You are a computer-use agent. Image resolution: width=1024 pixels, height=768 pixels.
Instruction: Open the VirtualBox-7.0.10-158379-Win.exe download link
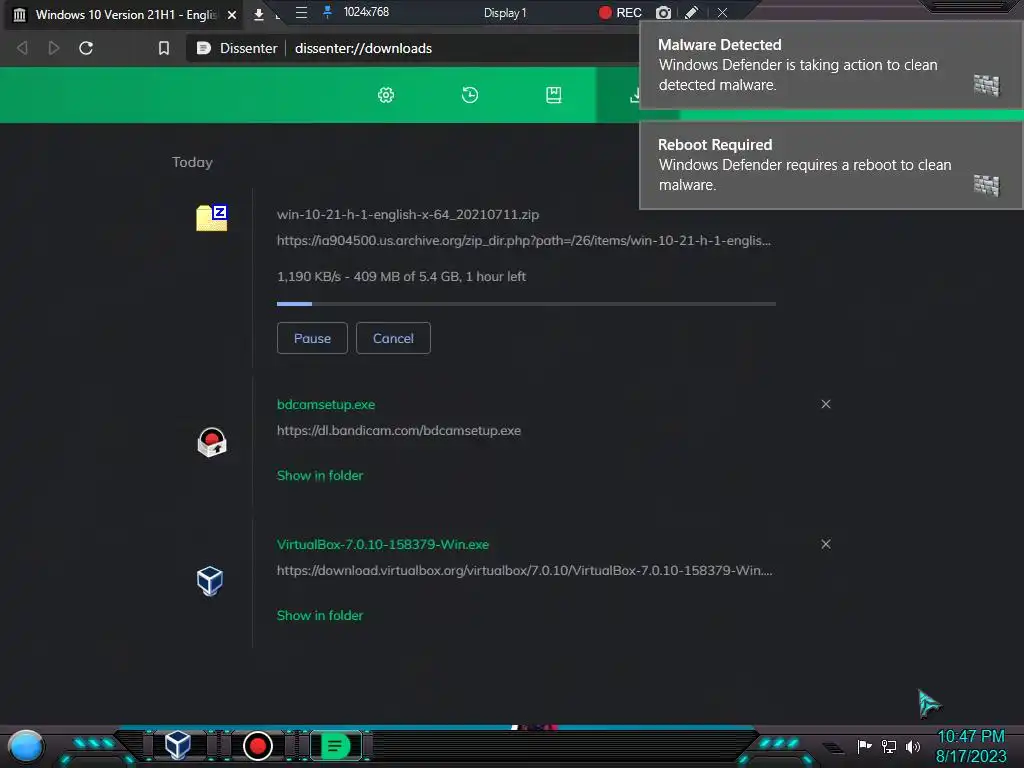click(x=383, y=545)
